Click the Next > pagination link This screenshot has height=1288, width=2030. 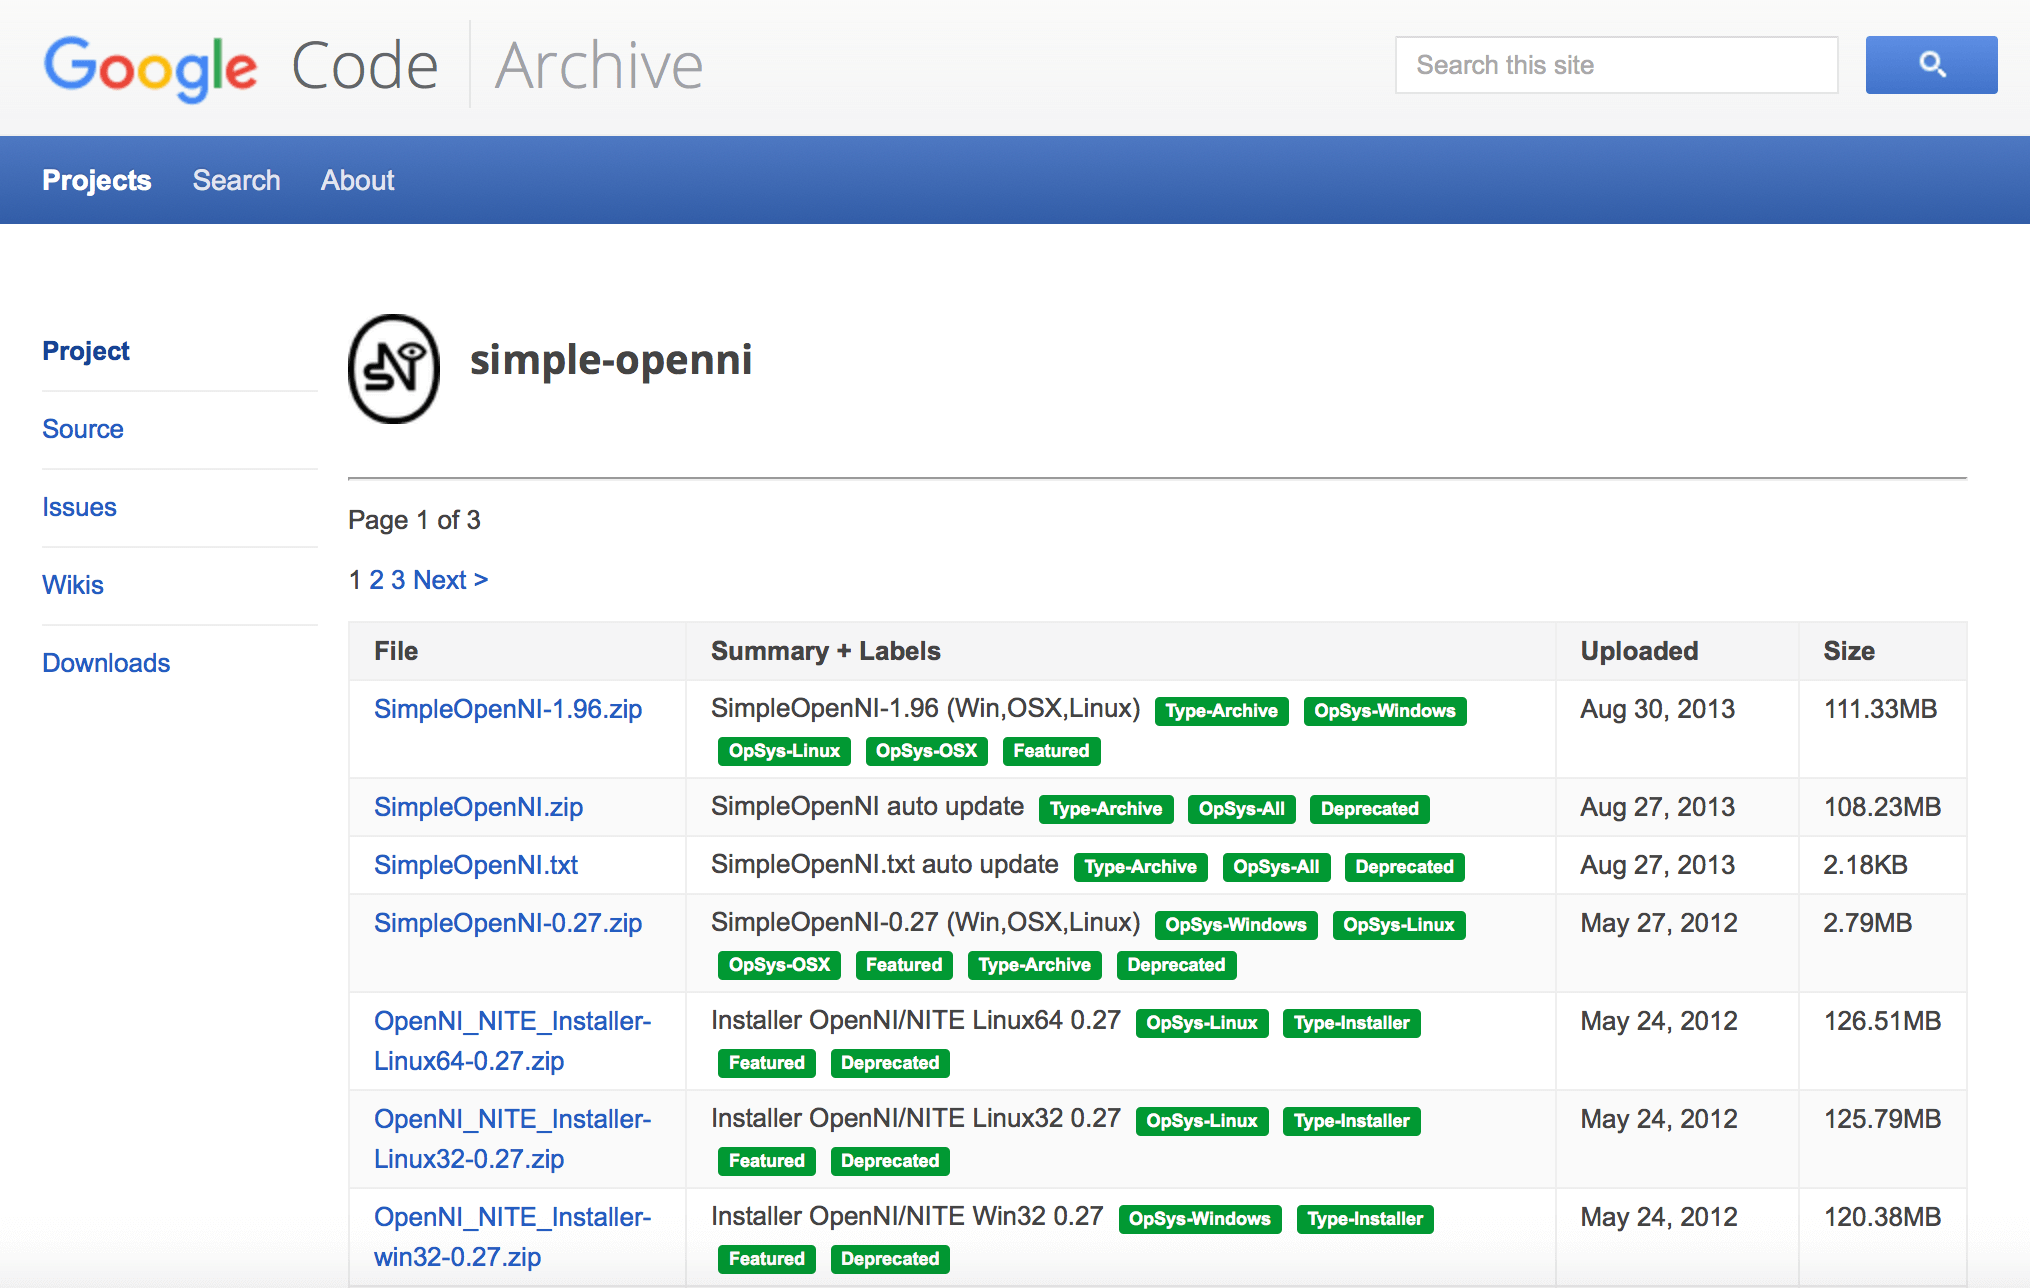click(x=451, y=580)
